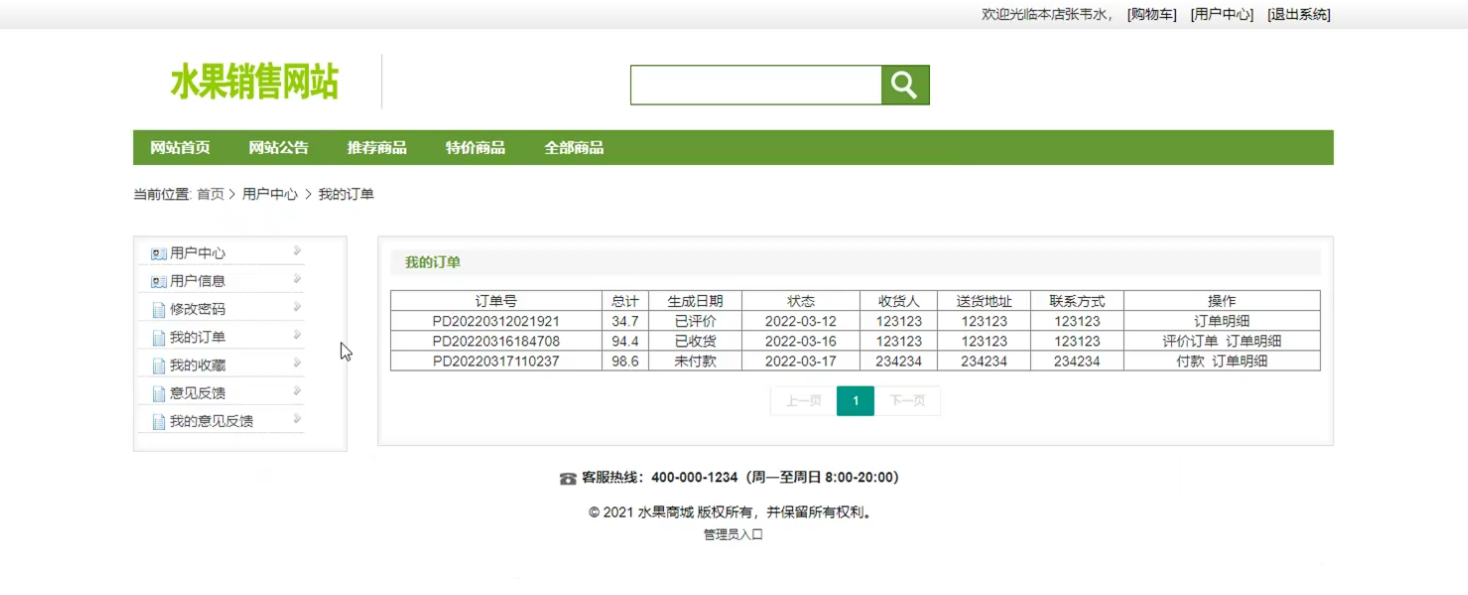Click the 我的意见反馈 document icon

point(158,422)
